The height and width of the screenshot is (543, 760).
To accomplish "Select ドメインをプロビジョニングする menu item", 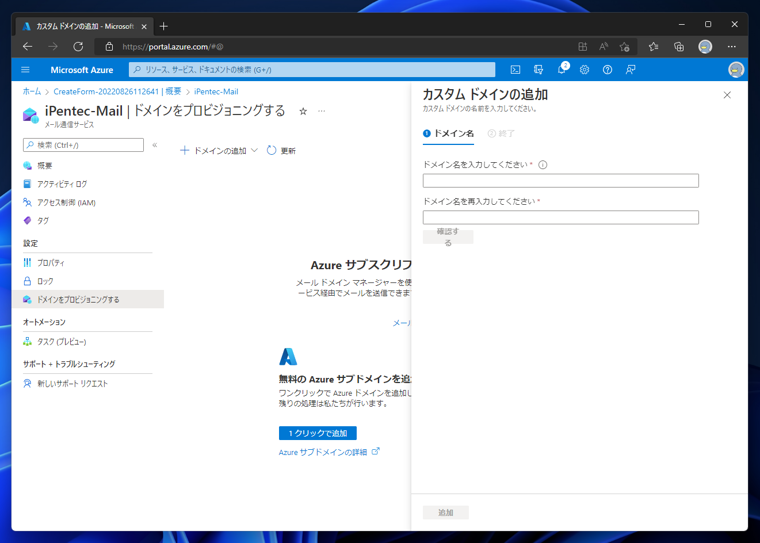I will pyautogui.click(x=88, y=300).
